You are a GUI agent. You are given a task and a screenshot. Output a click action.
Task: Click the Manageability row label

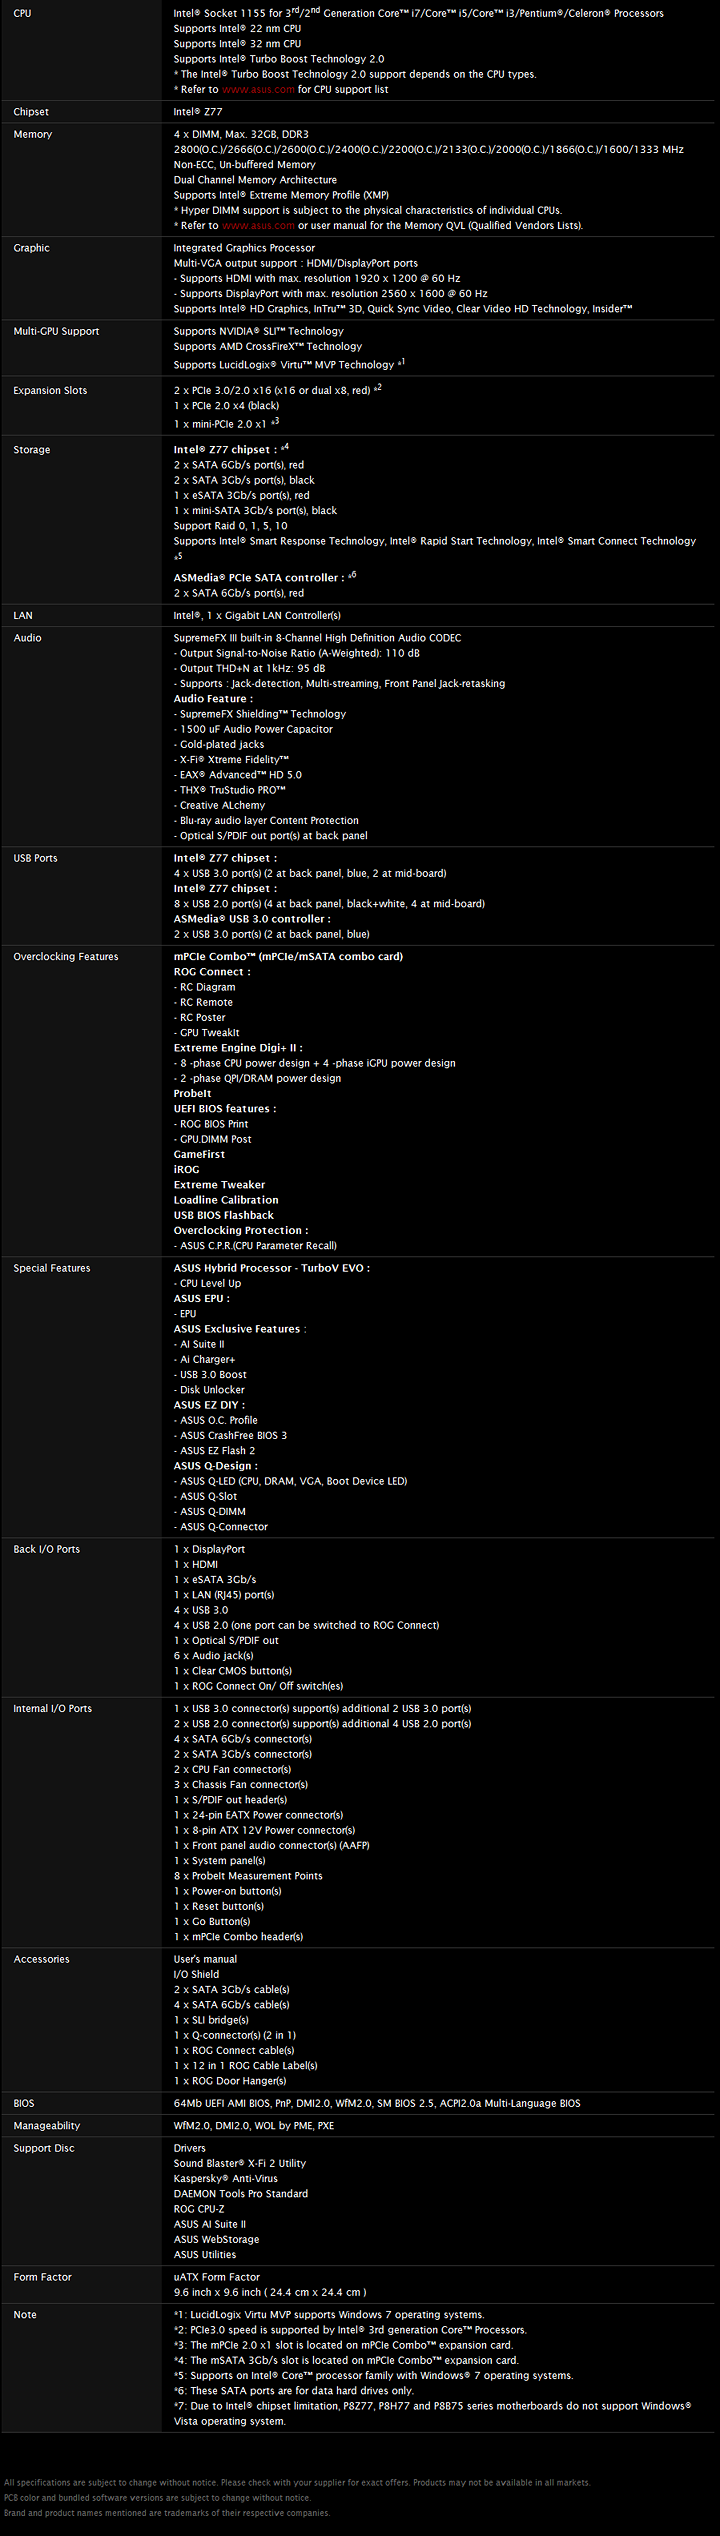click(47, 2126)
